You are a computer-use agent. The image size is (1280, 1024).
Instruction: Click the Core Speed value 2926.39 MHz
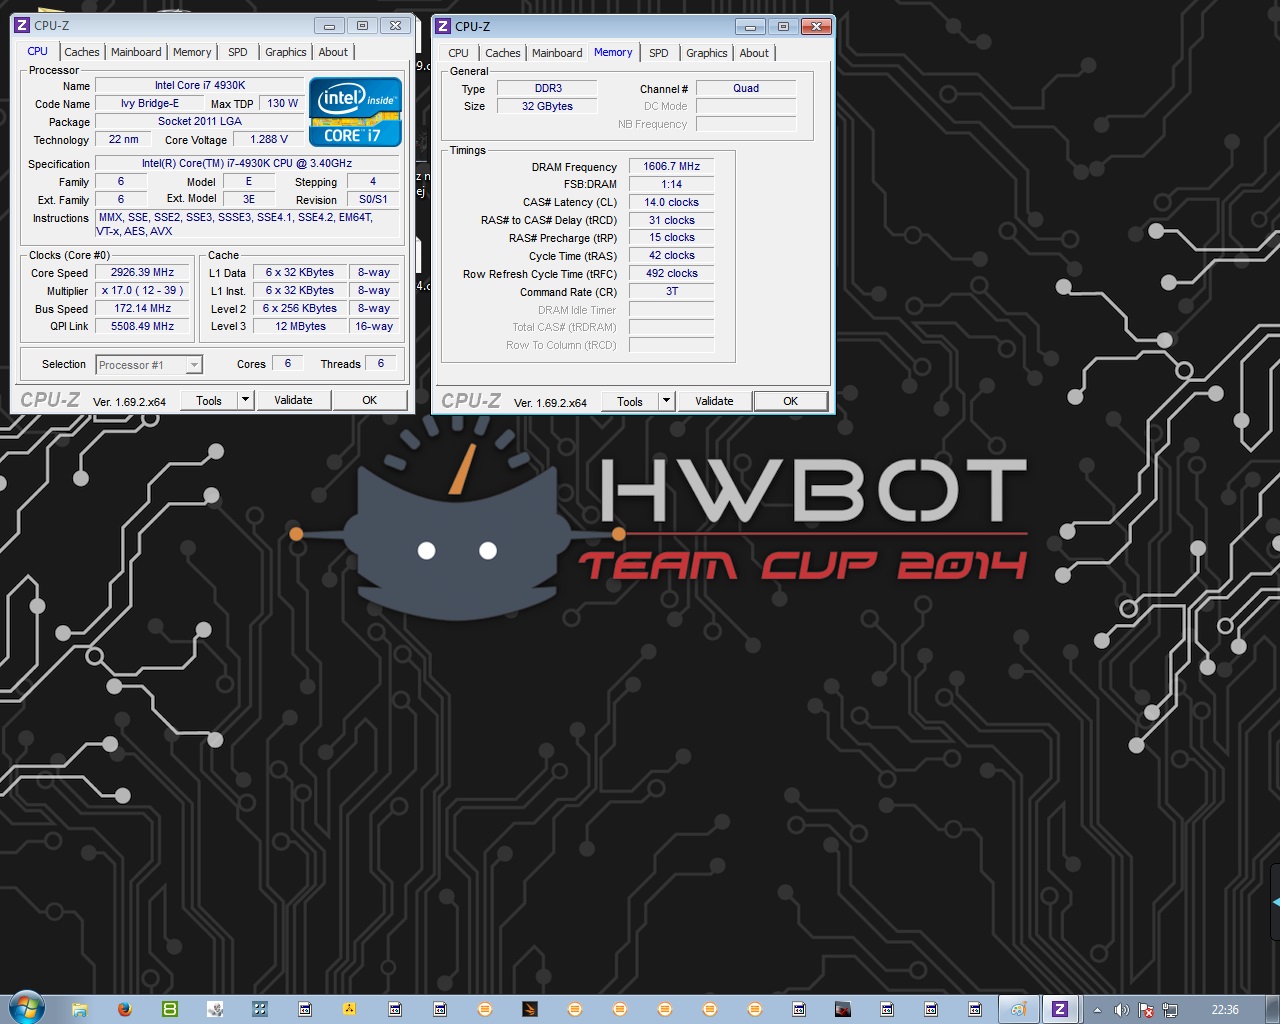click(143, 273)
